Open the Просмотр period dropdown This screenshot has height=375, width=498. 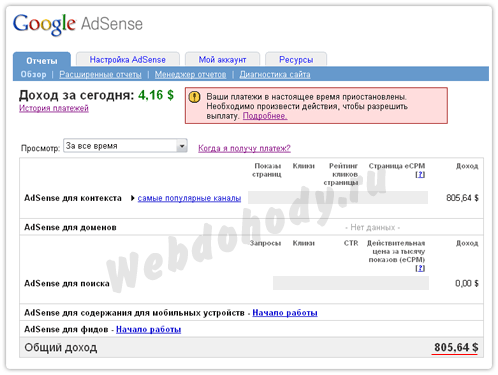(125, 146)
